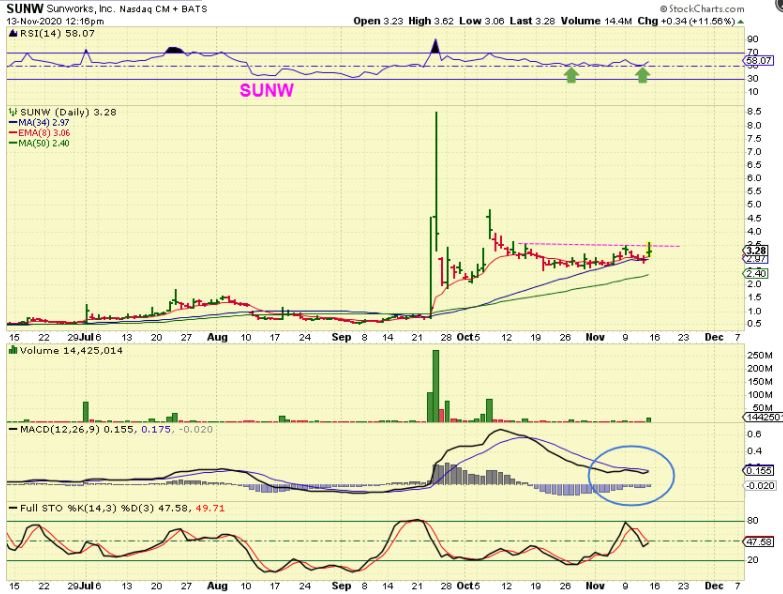783x594 pixels.
Task: Click the candlestick icon beside SUNW (Daily)
Action: click(13, 112)
